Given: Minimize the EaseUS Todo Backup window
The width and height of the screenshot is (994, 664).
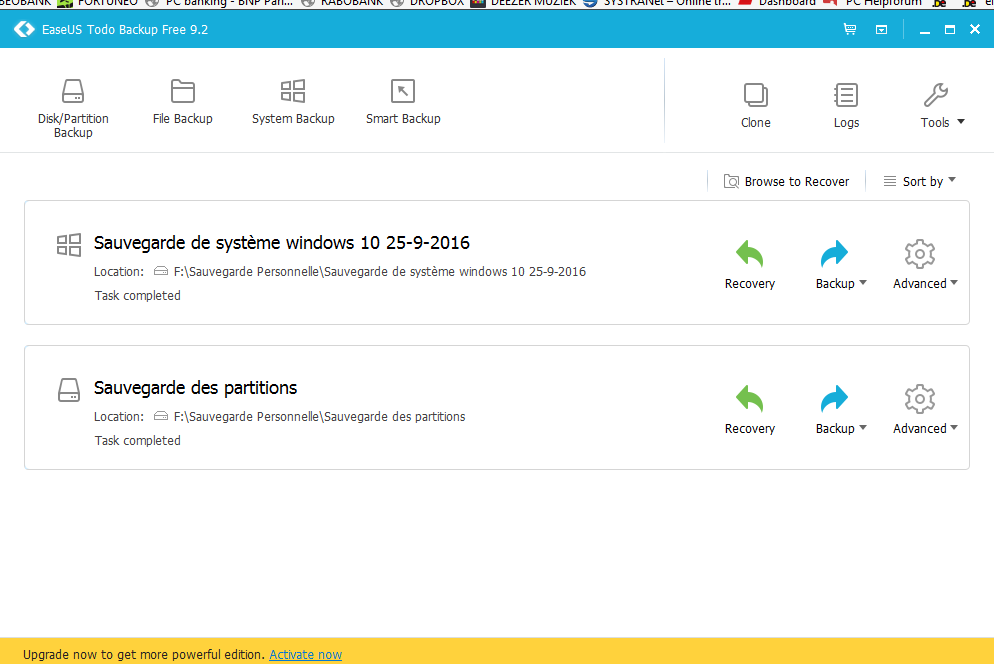Looking at the screenshot, I should click(925, 30).
